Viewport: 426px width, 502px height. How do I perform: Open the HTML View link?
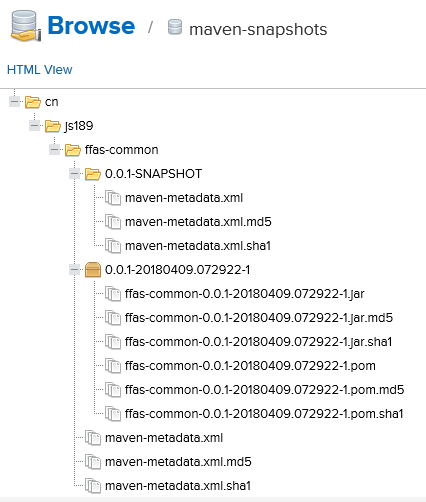click(x=40, y=70)
